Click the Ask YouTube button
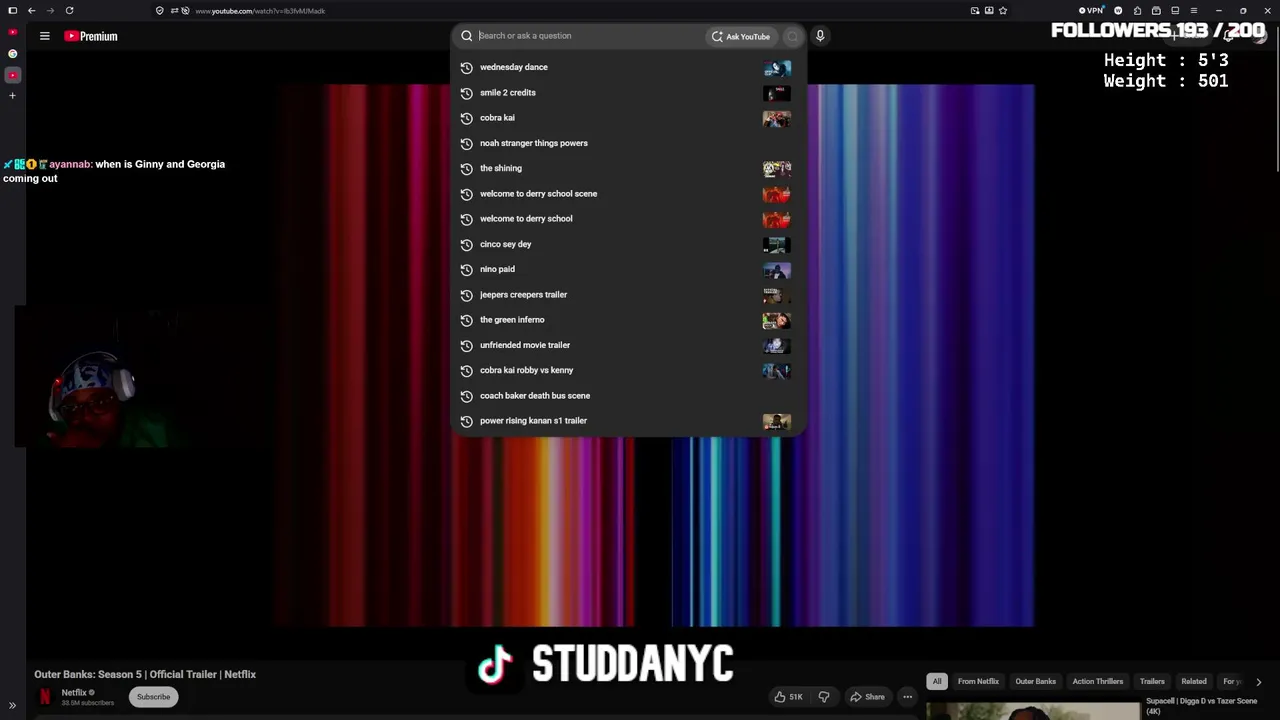Viewport: 1280px width, 720px height. pyautogui.click(x=741, y=36)
